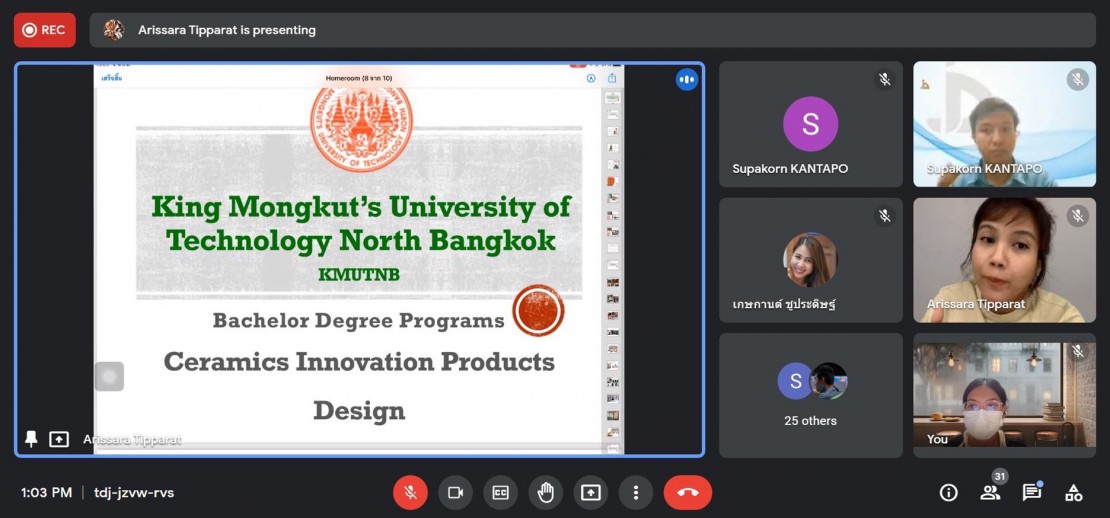
Task: Open the chat messages panel
Action: (1031, 493)
